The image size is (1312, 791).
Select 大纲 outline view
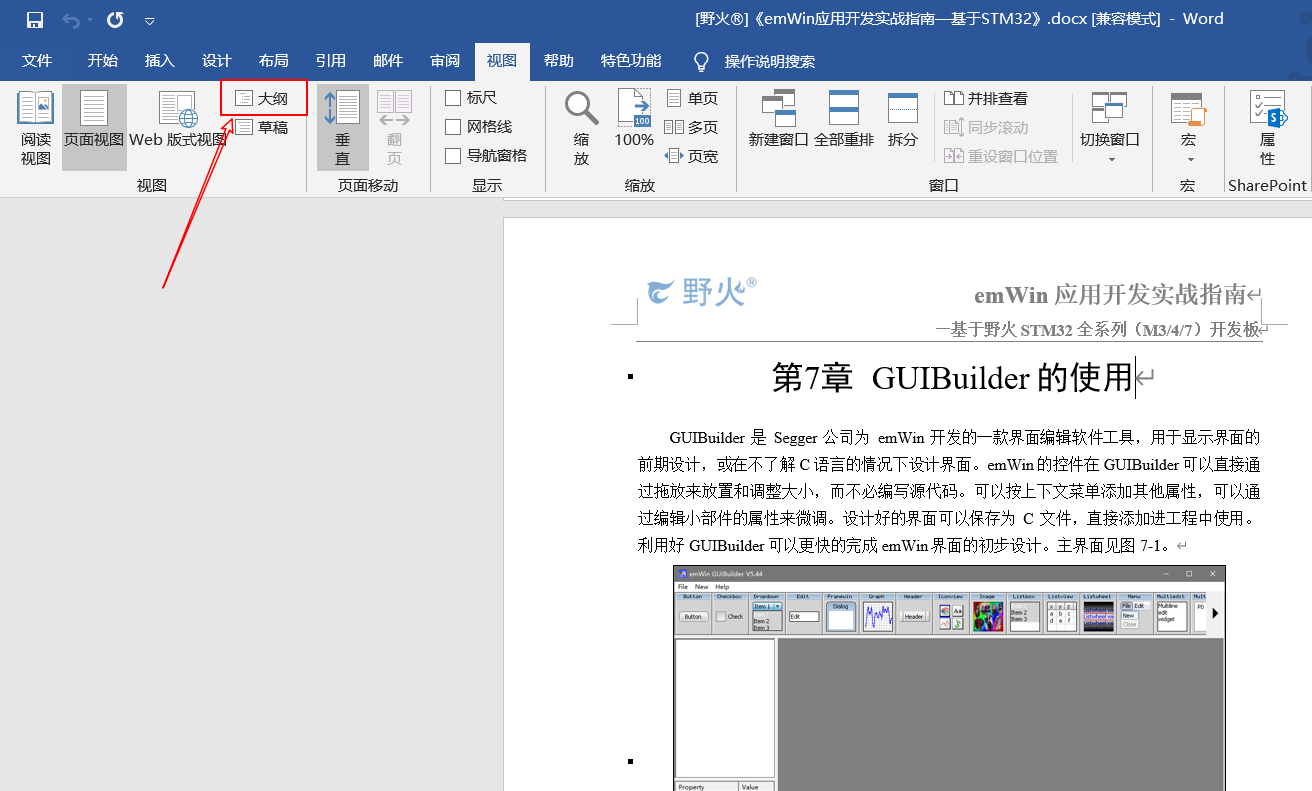click(262, 98)
